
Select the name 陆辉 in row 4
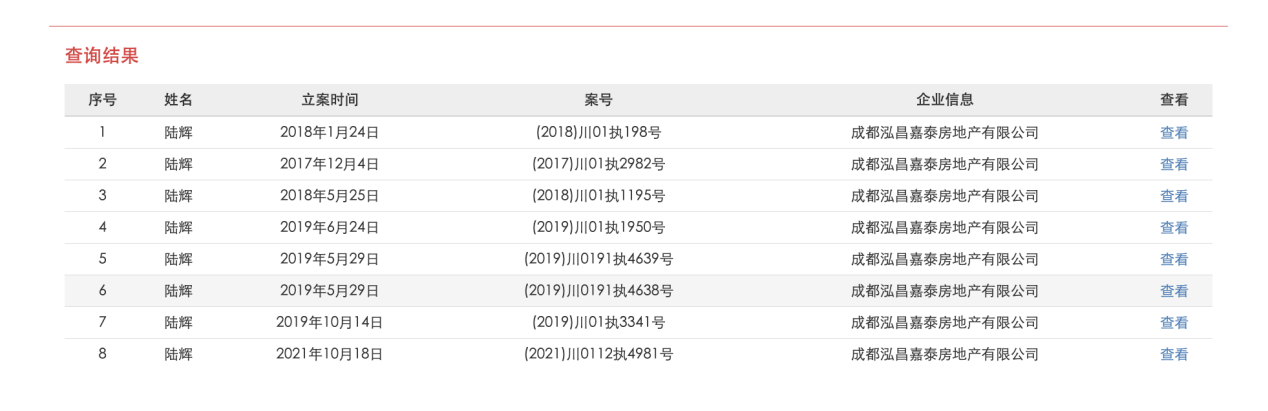click(178, 228)
